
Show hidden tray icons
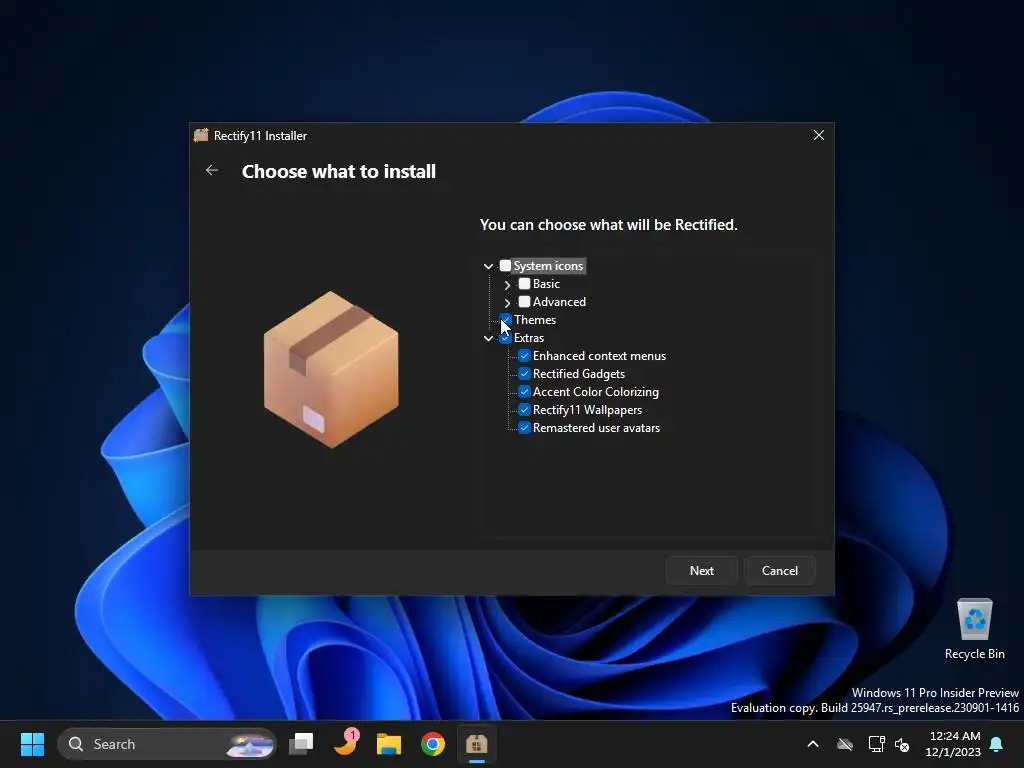[812, 744]
